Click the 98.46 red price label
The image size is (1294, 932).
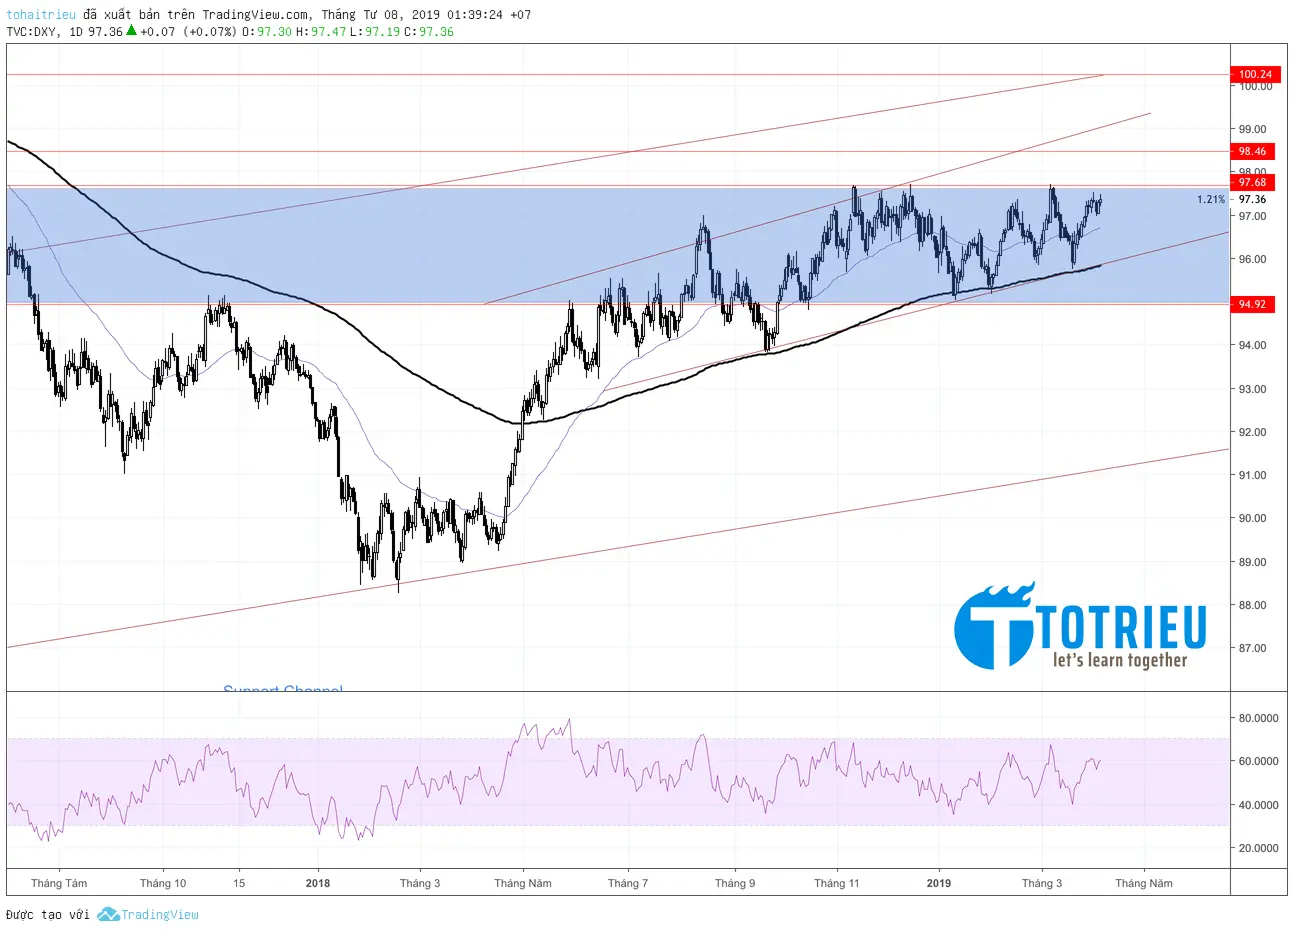tap(1253, 150)
